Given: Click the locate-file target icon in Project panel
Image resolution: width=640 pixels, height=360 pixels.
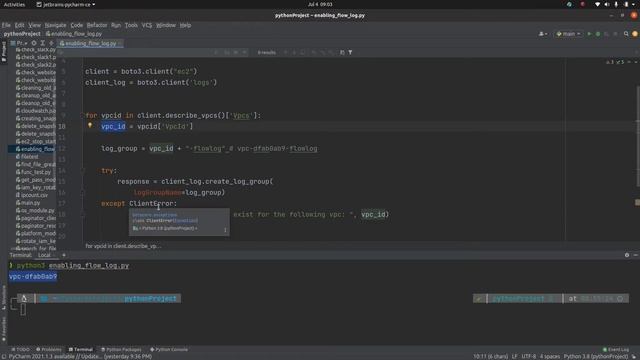Looking at the screenshot, I should (34, 43).
